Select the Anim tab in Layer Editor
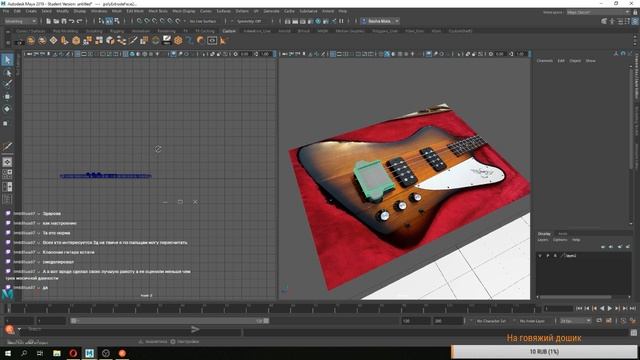The width and height of the screenshot is (640, 360). click(x=563, y=234)
